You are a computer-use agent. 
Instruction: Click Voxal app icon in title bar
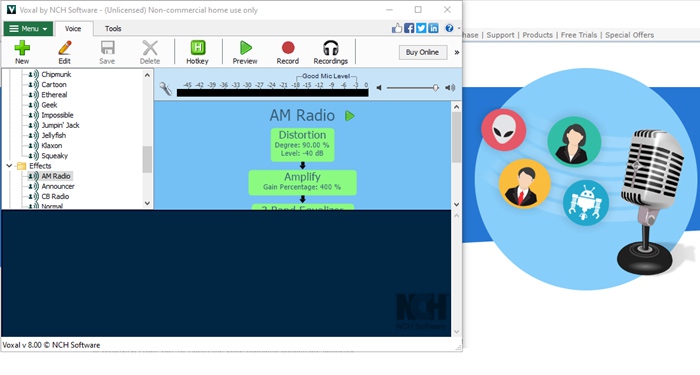click(x=11, y=9)
